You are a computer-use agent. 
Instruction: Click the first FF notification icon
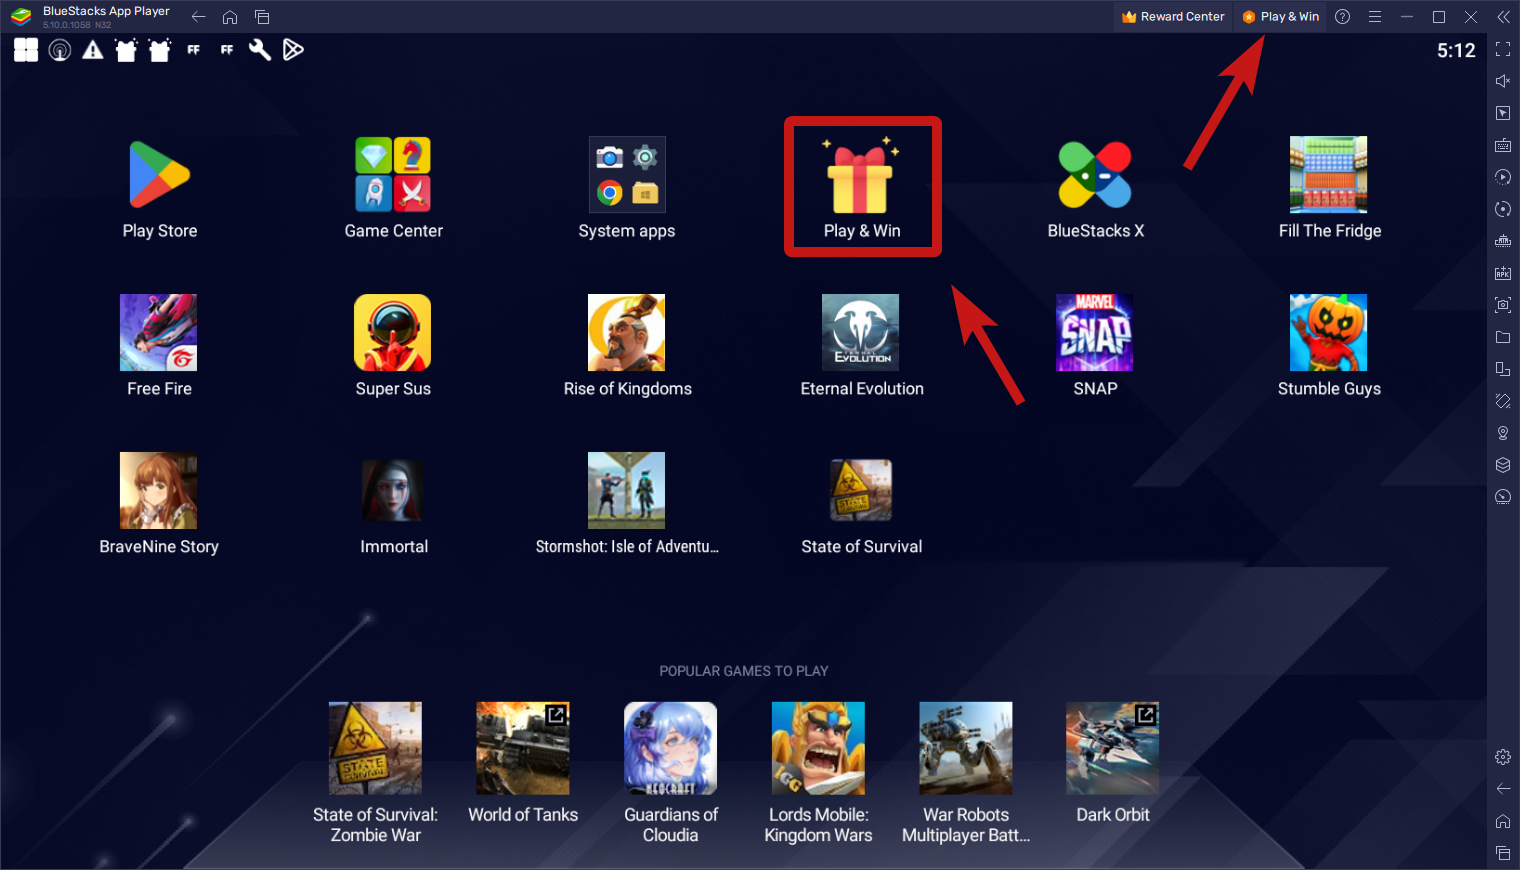193,50
